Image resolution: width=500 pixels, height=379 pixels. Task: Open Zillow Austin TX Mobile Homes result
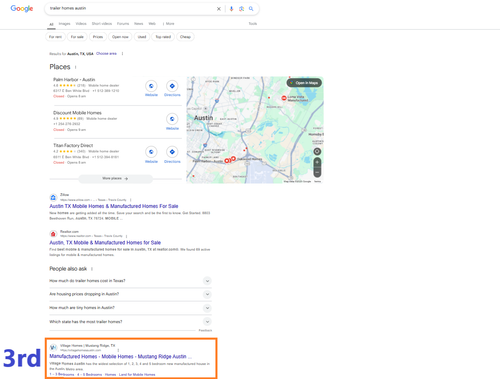114,206
